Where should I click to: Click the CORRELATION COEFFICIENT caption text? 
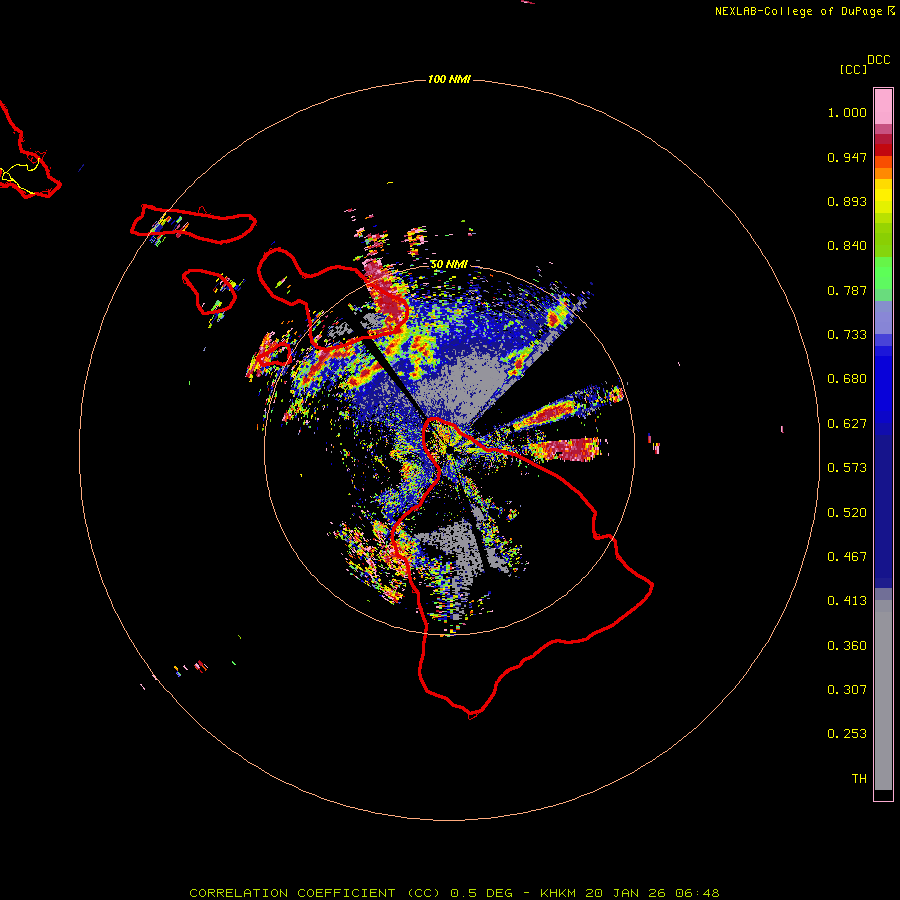(x=292, y=893)
